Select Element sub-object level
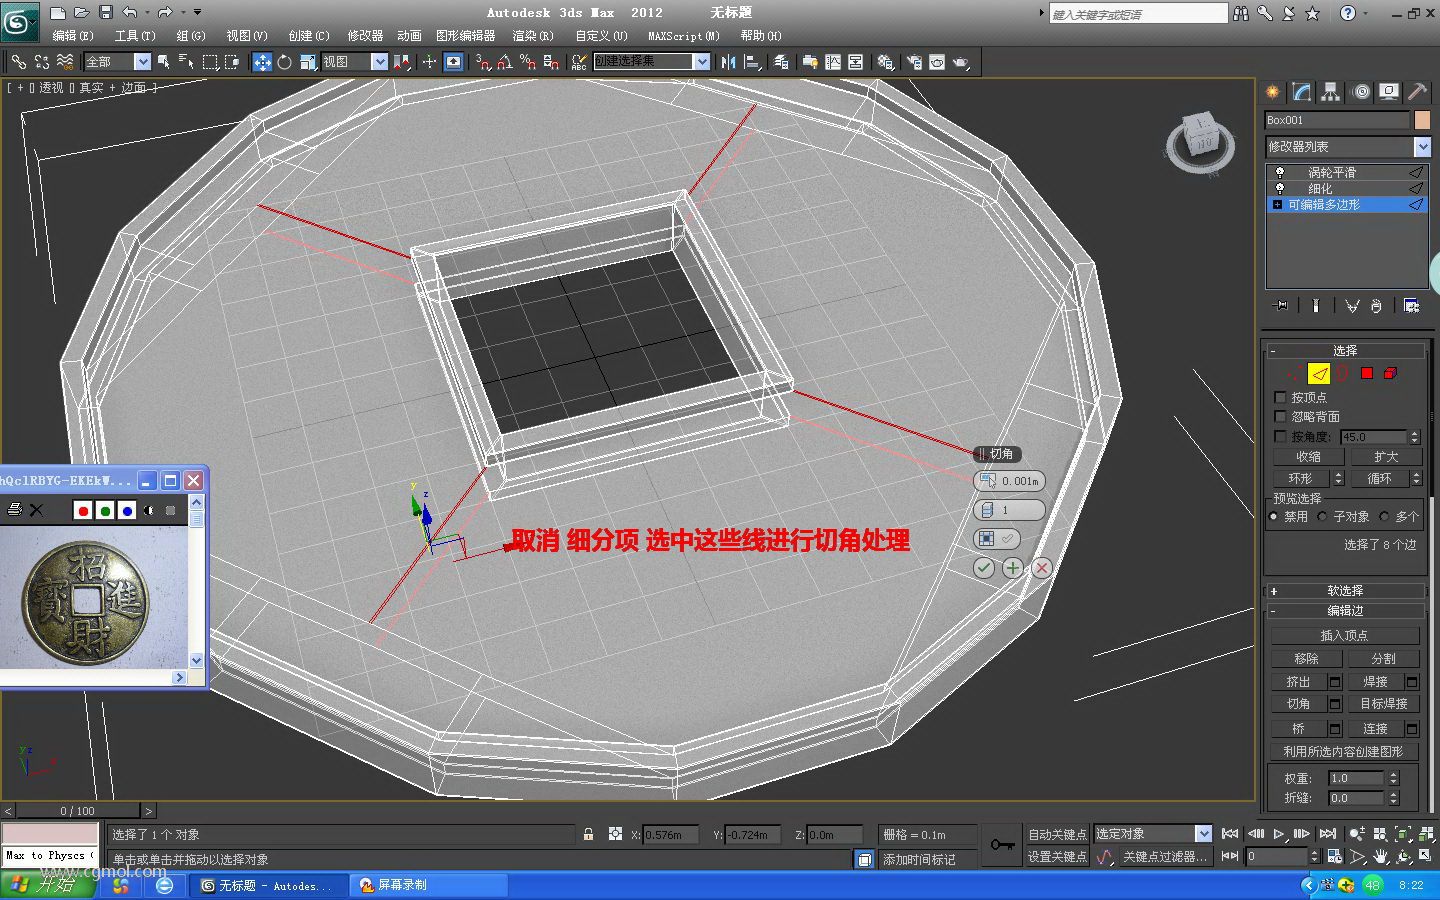Viewport: 1440px width, 900px height. 1390,373
